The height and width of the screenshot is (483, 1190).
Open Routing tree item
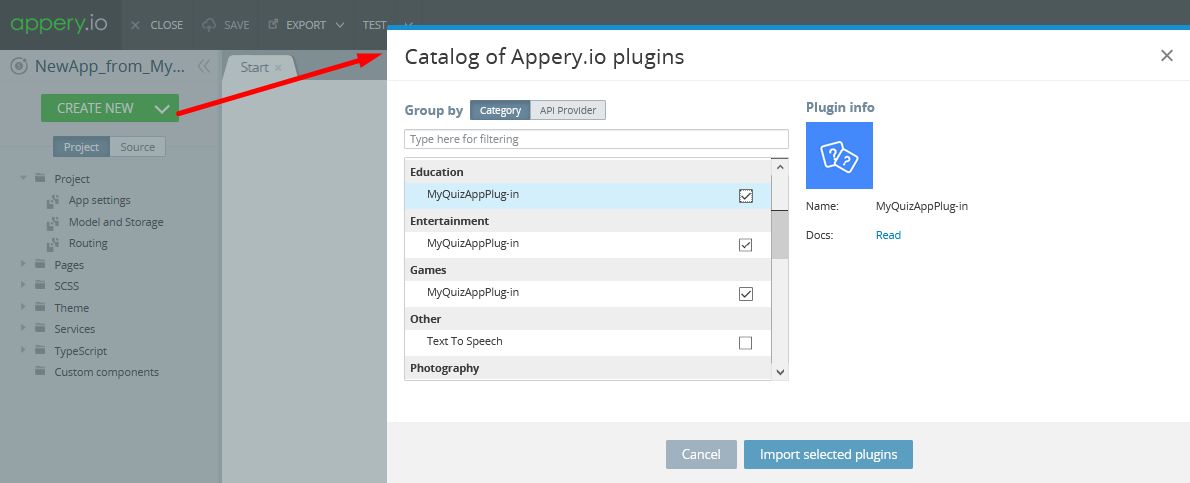point(88,243)
